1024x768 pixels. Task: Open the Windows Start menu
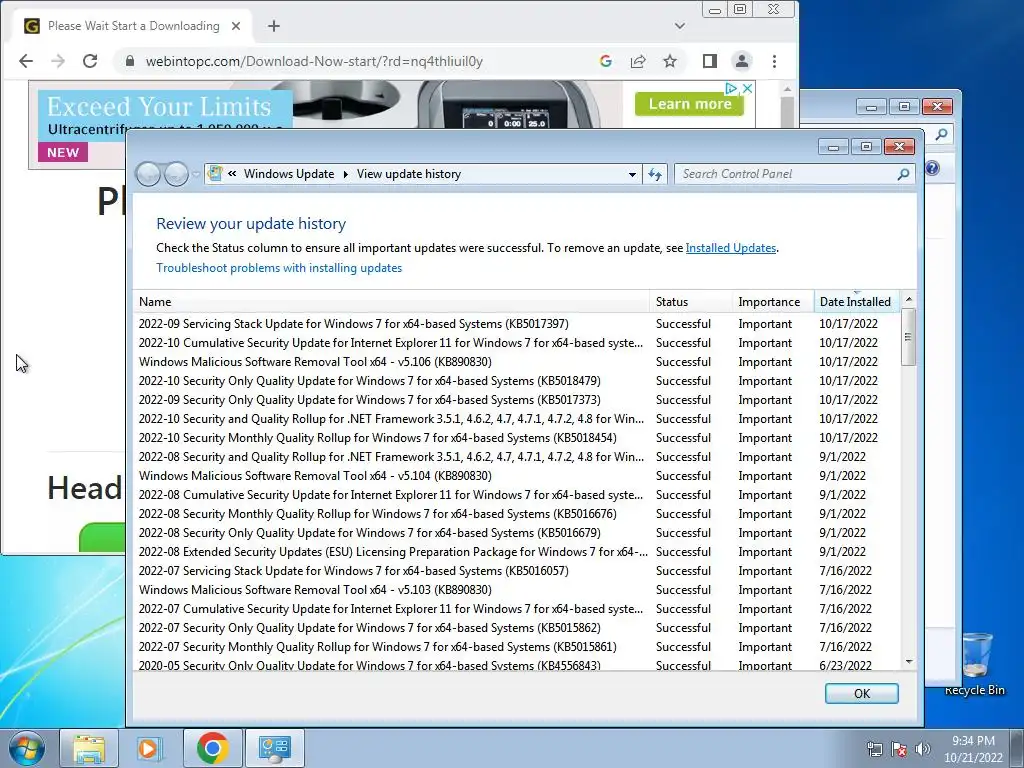[26, 748]
